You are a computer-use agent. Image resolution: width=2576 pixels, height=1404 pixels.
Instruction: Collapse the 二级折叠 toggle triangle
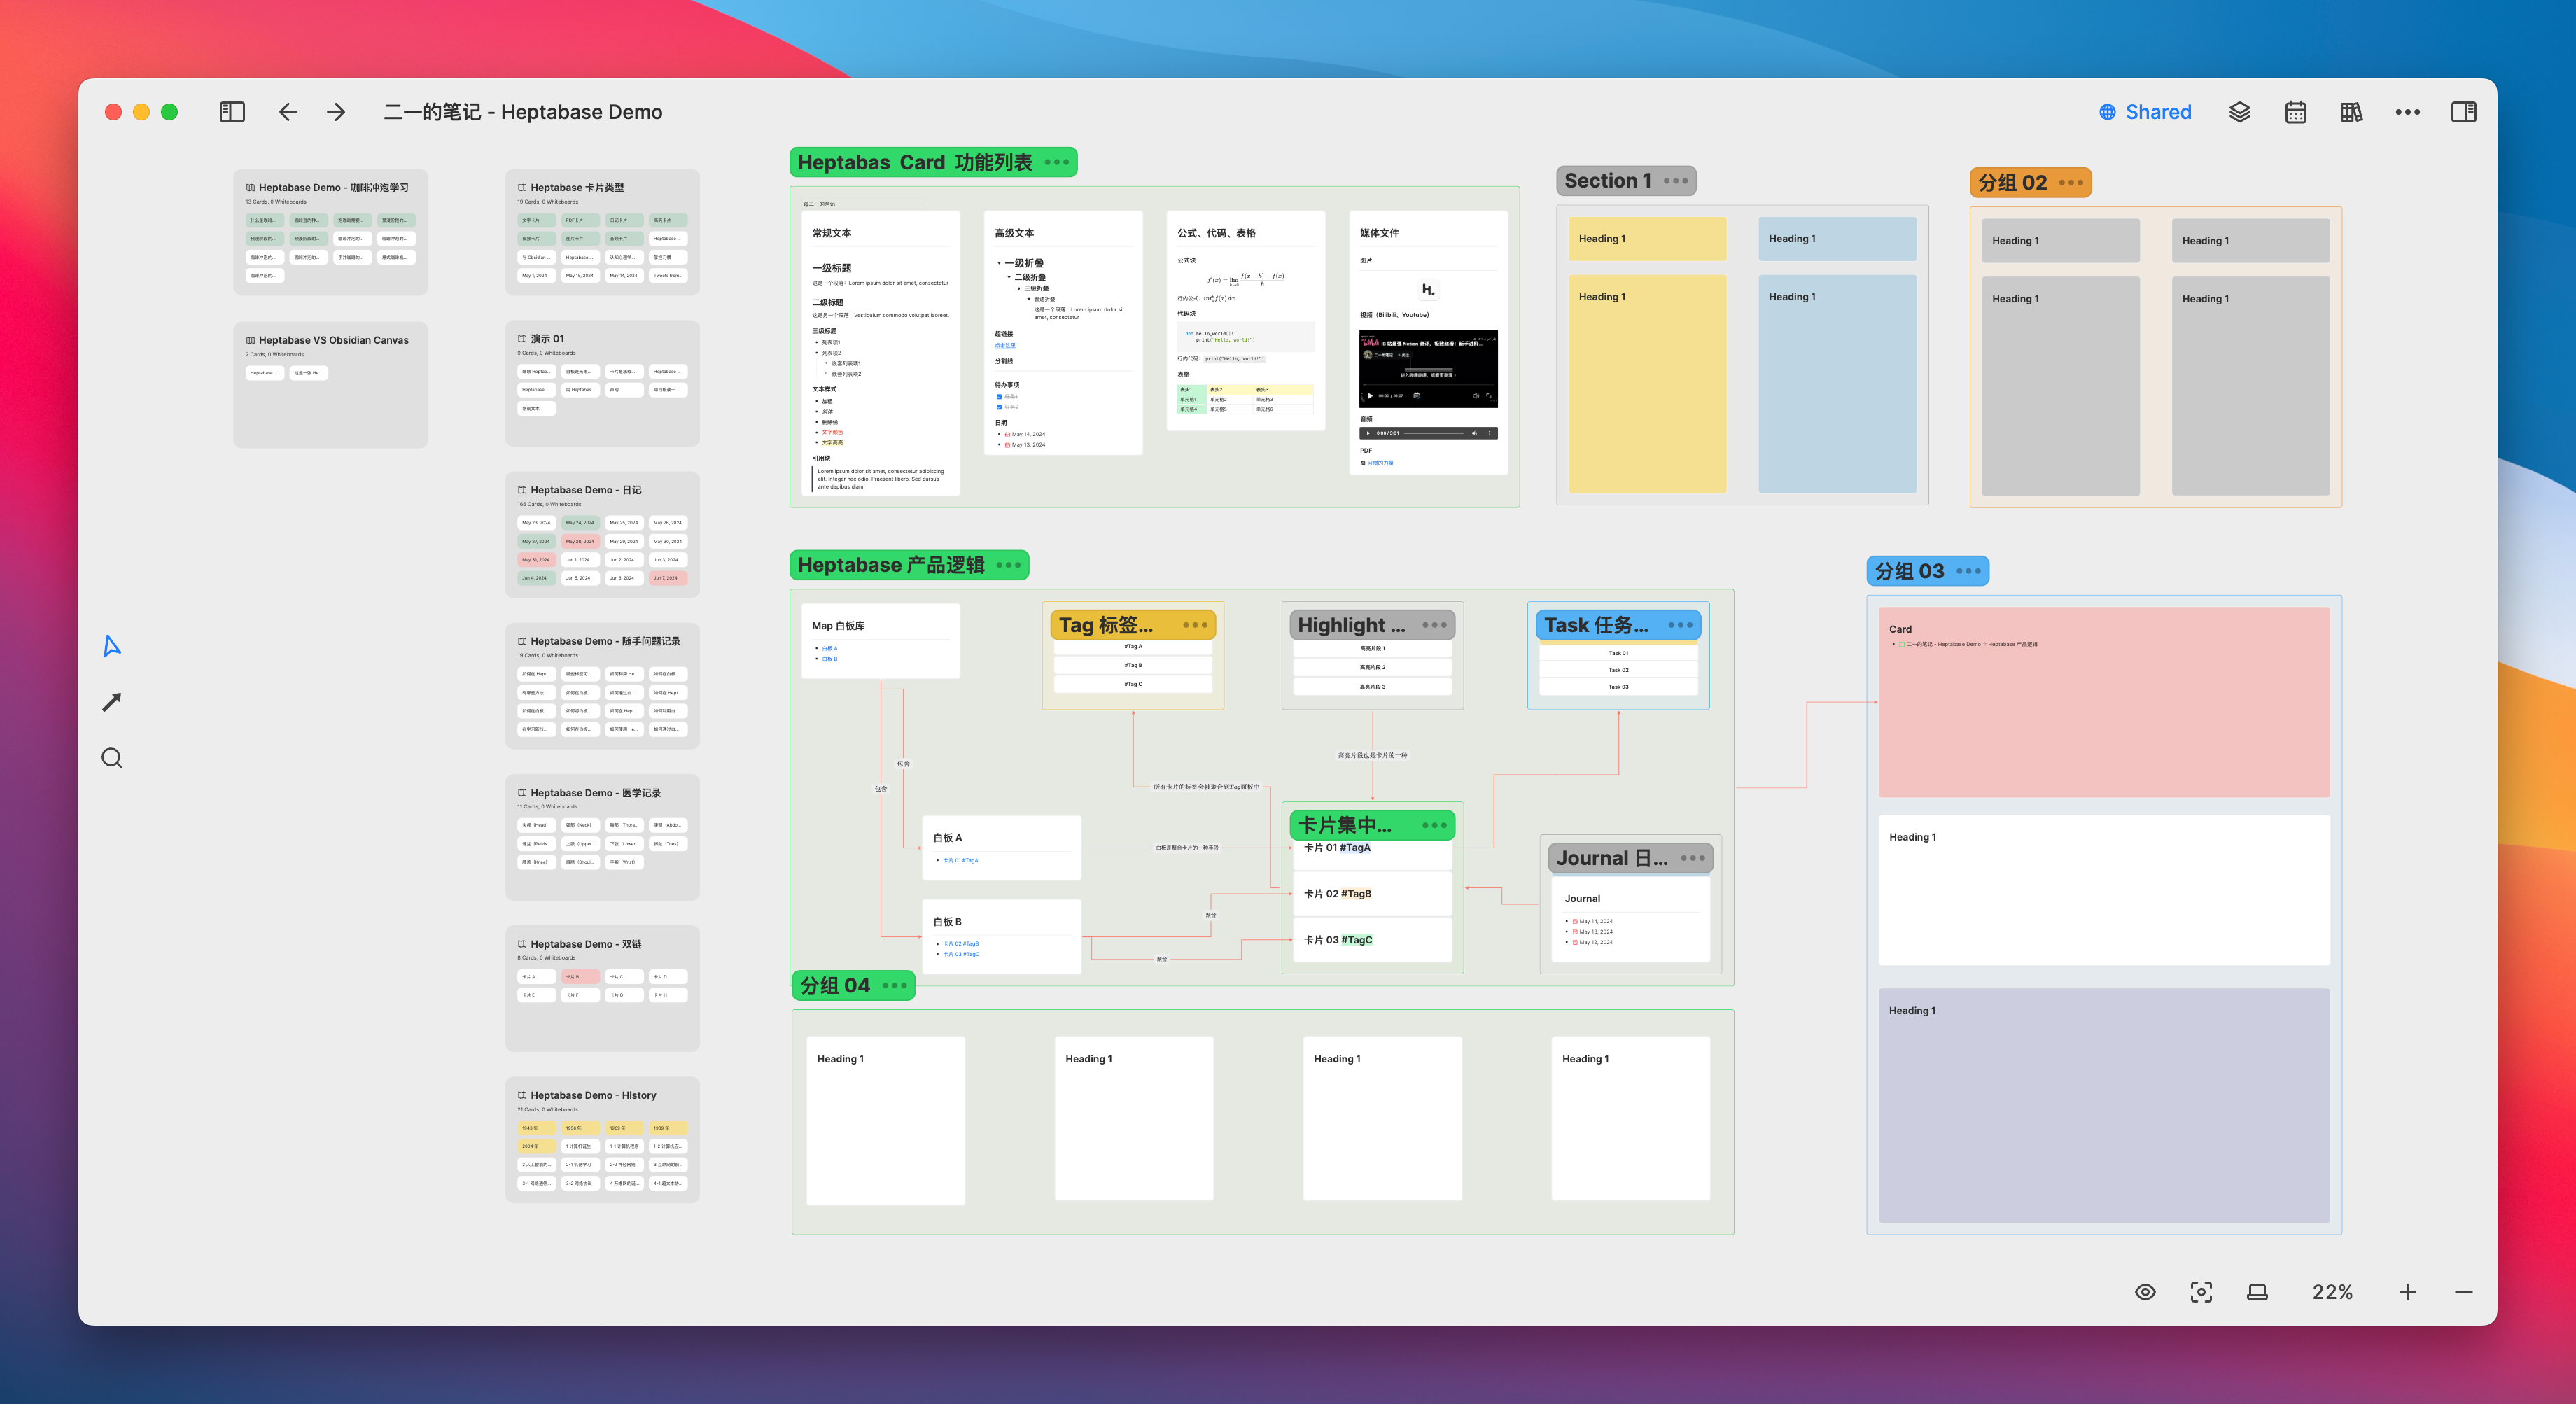pyautogui.click(x=1009, y=277)
